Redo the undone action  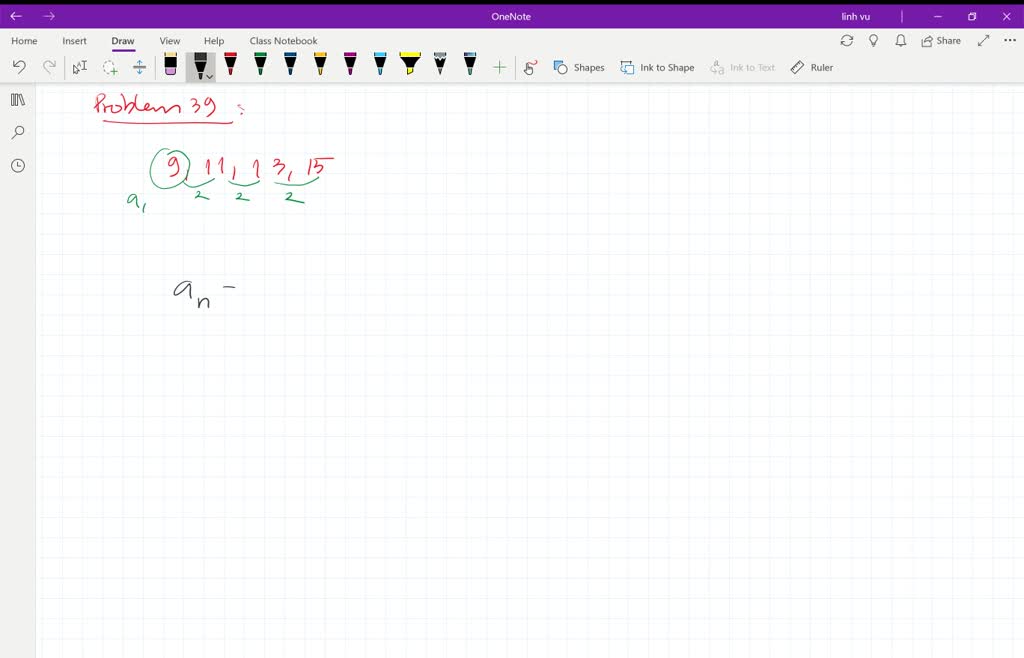[x=50, y=67]
